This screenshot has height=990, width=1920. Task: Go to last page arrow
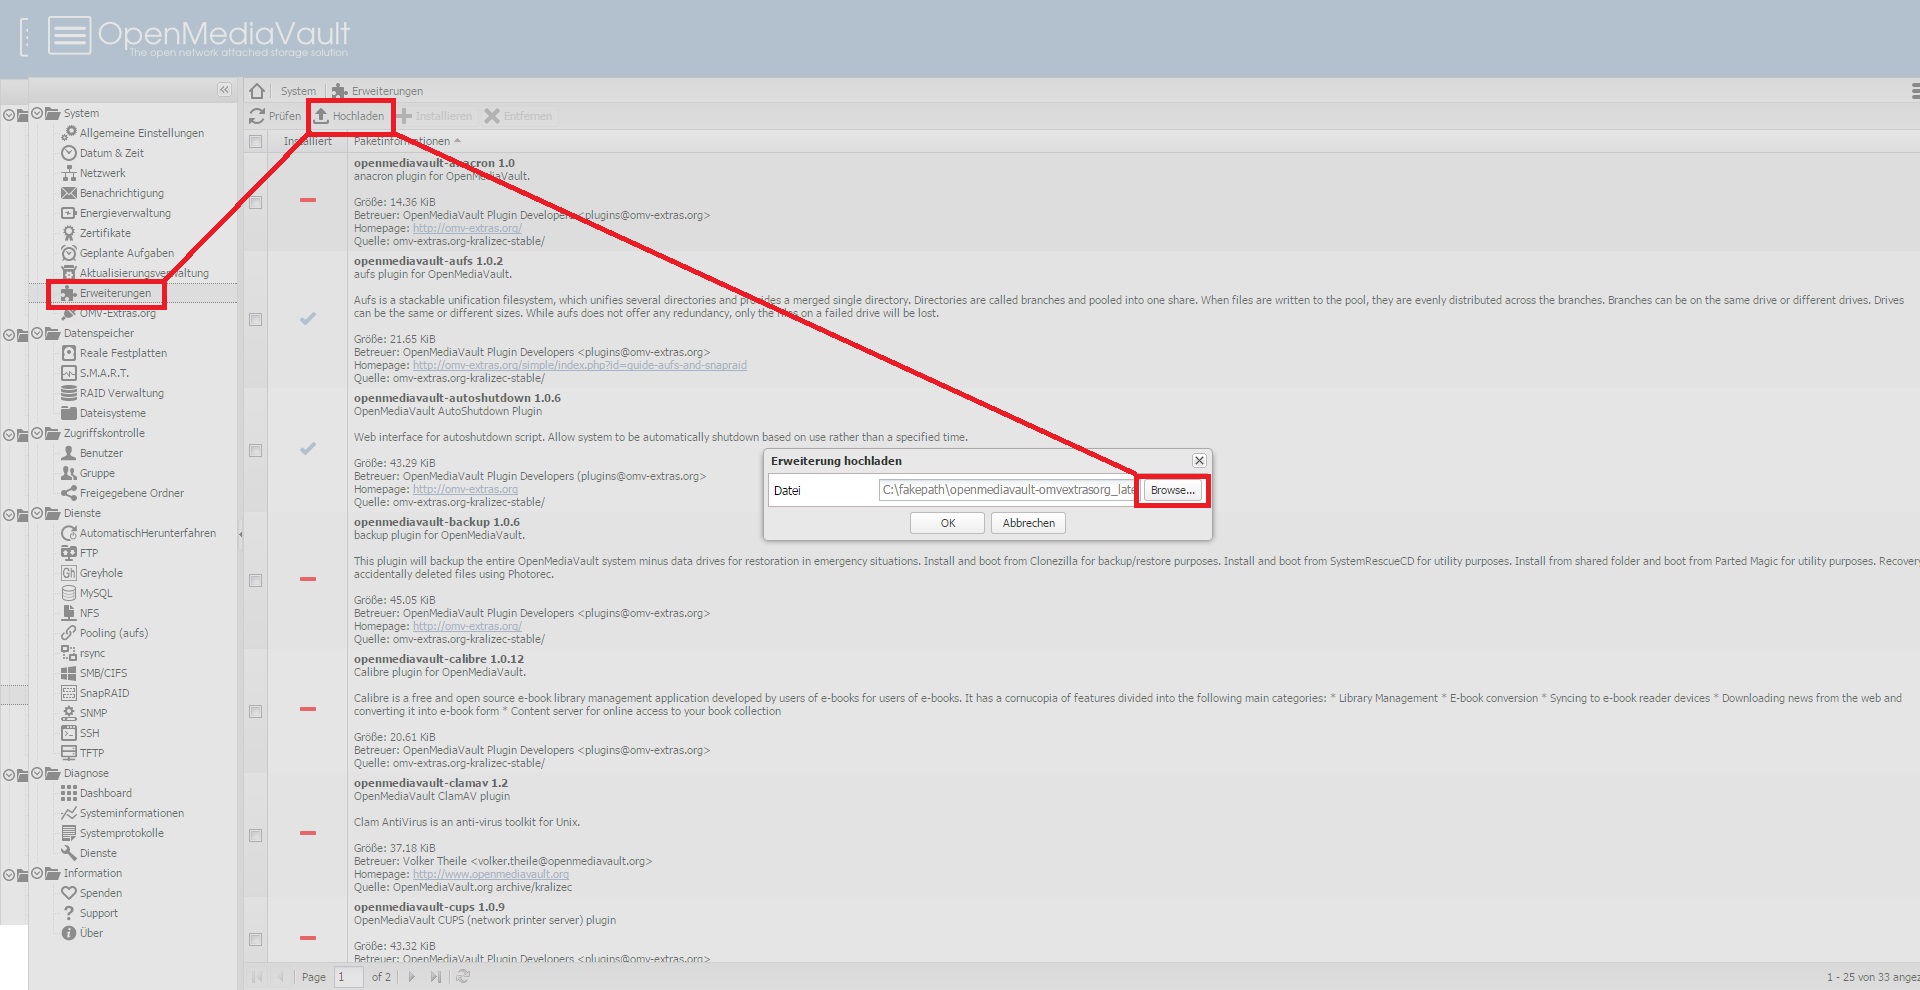click(435, 977)
